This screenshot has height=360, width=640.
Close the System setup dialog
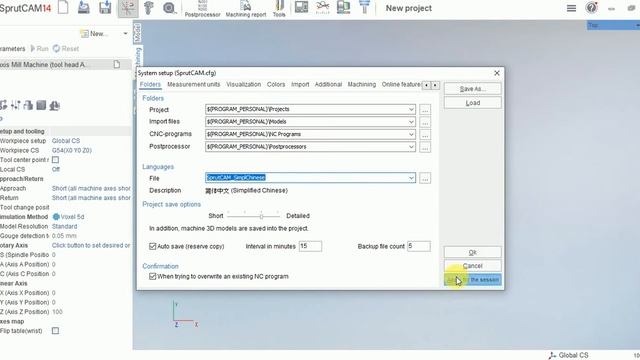click(x=497, y=73)
